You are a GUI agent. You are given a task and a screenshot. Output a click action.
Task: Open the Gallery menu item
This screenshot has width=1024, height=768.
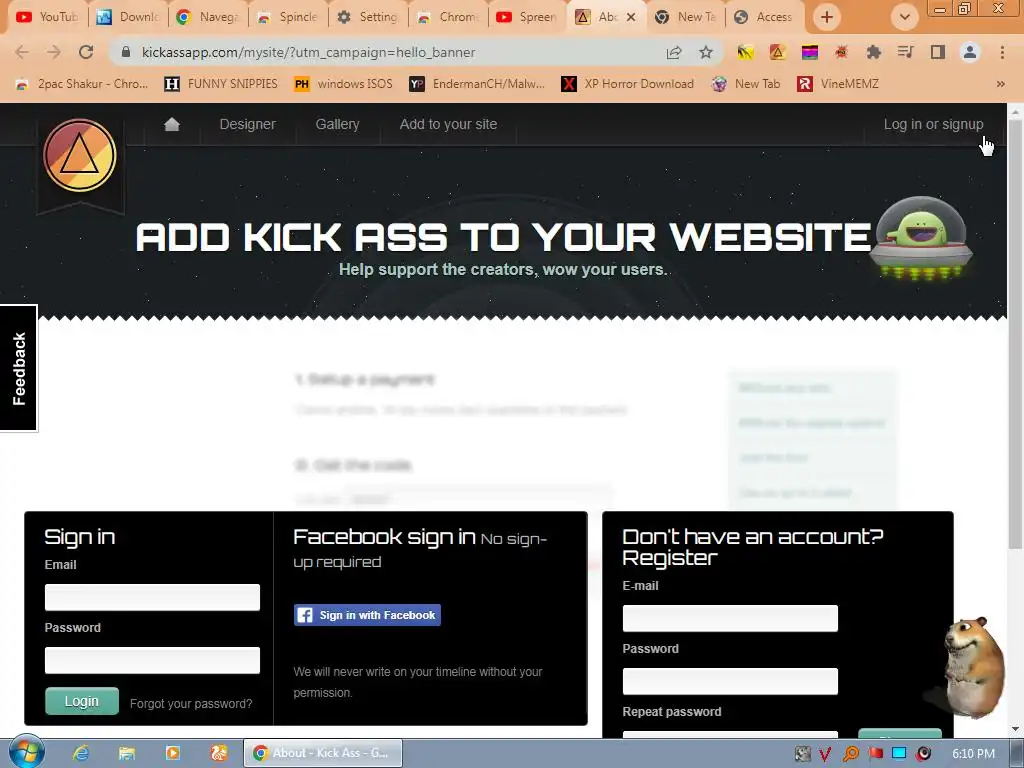click(x=338, y=124)
